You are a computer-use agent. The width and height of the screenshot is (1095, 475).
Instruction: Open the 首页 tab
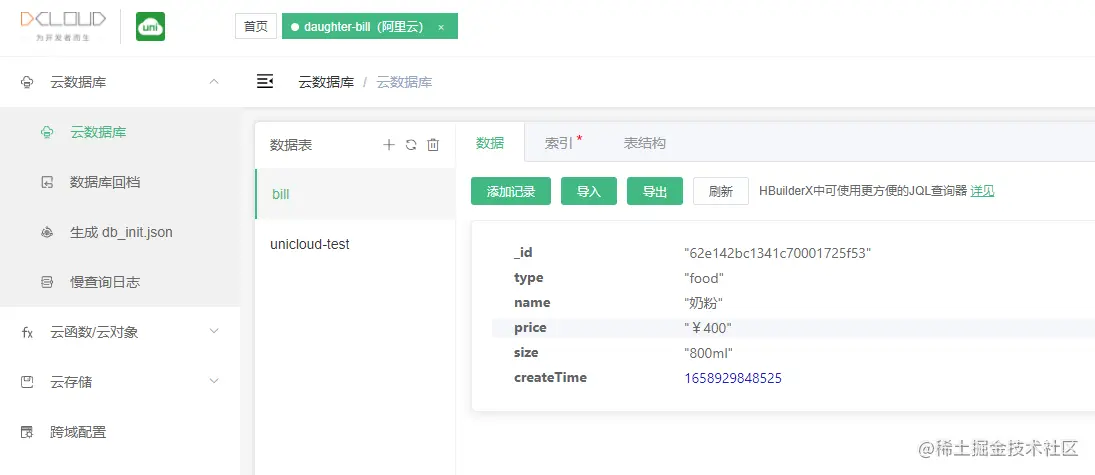point(256,27)
